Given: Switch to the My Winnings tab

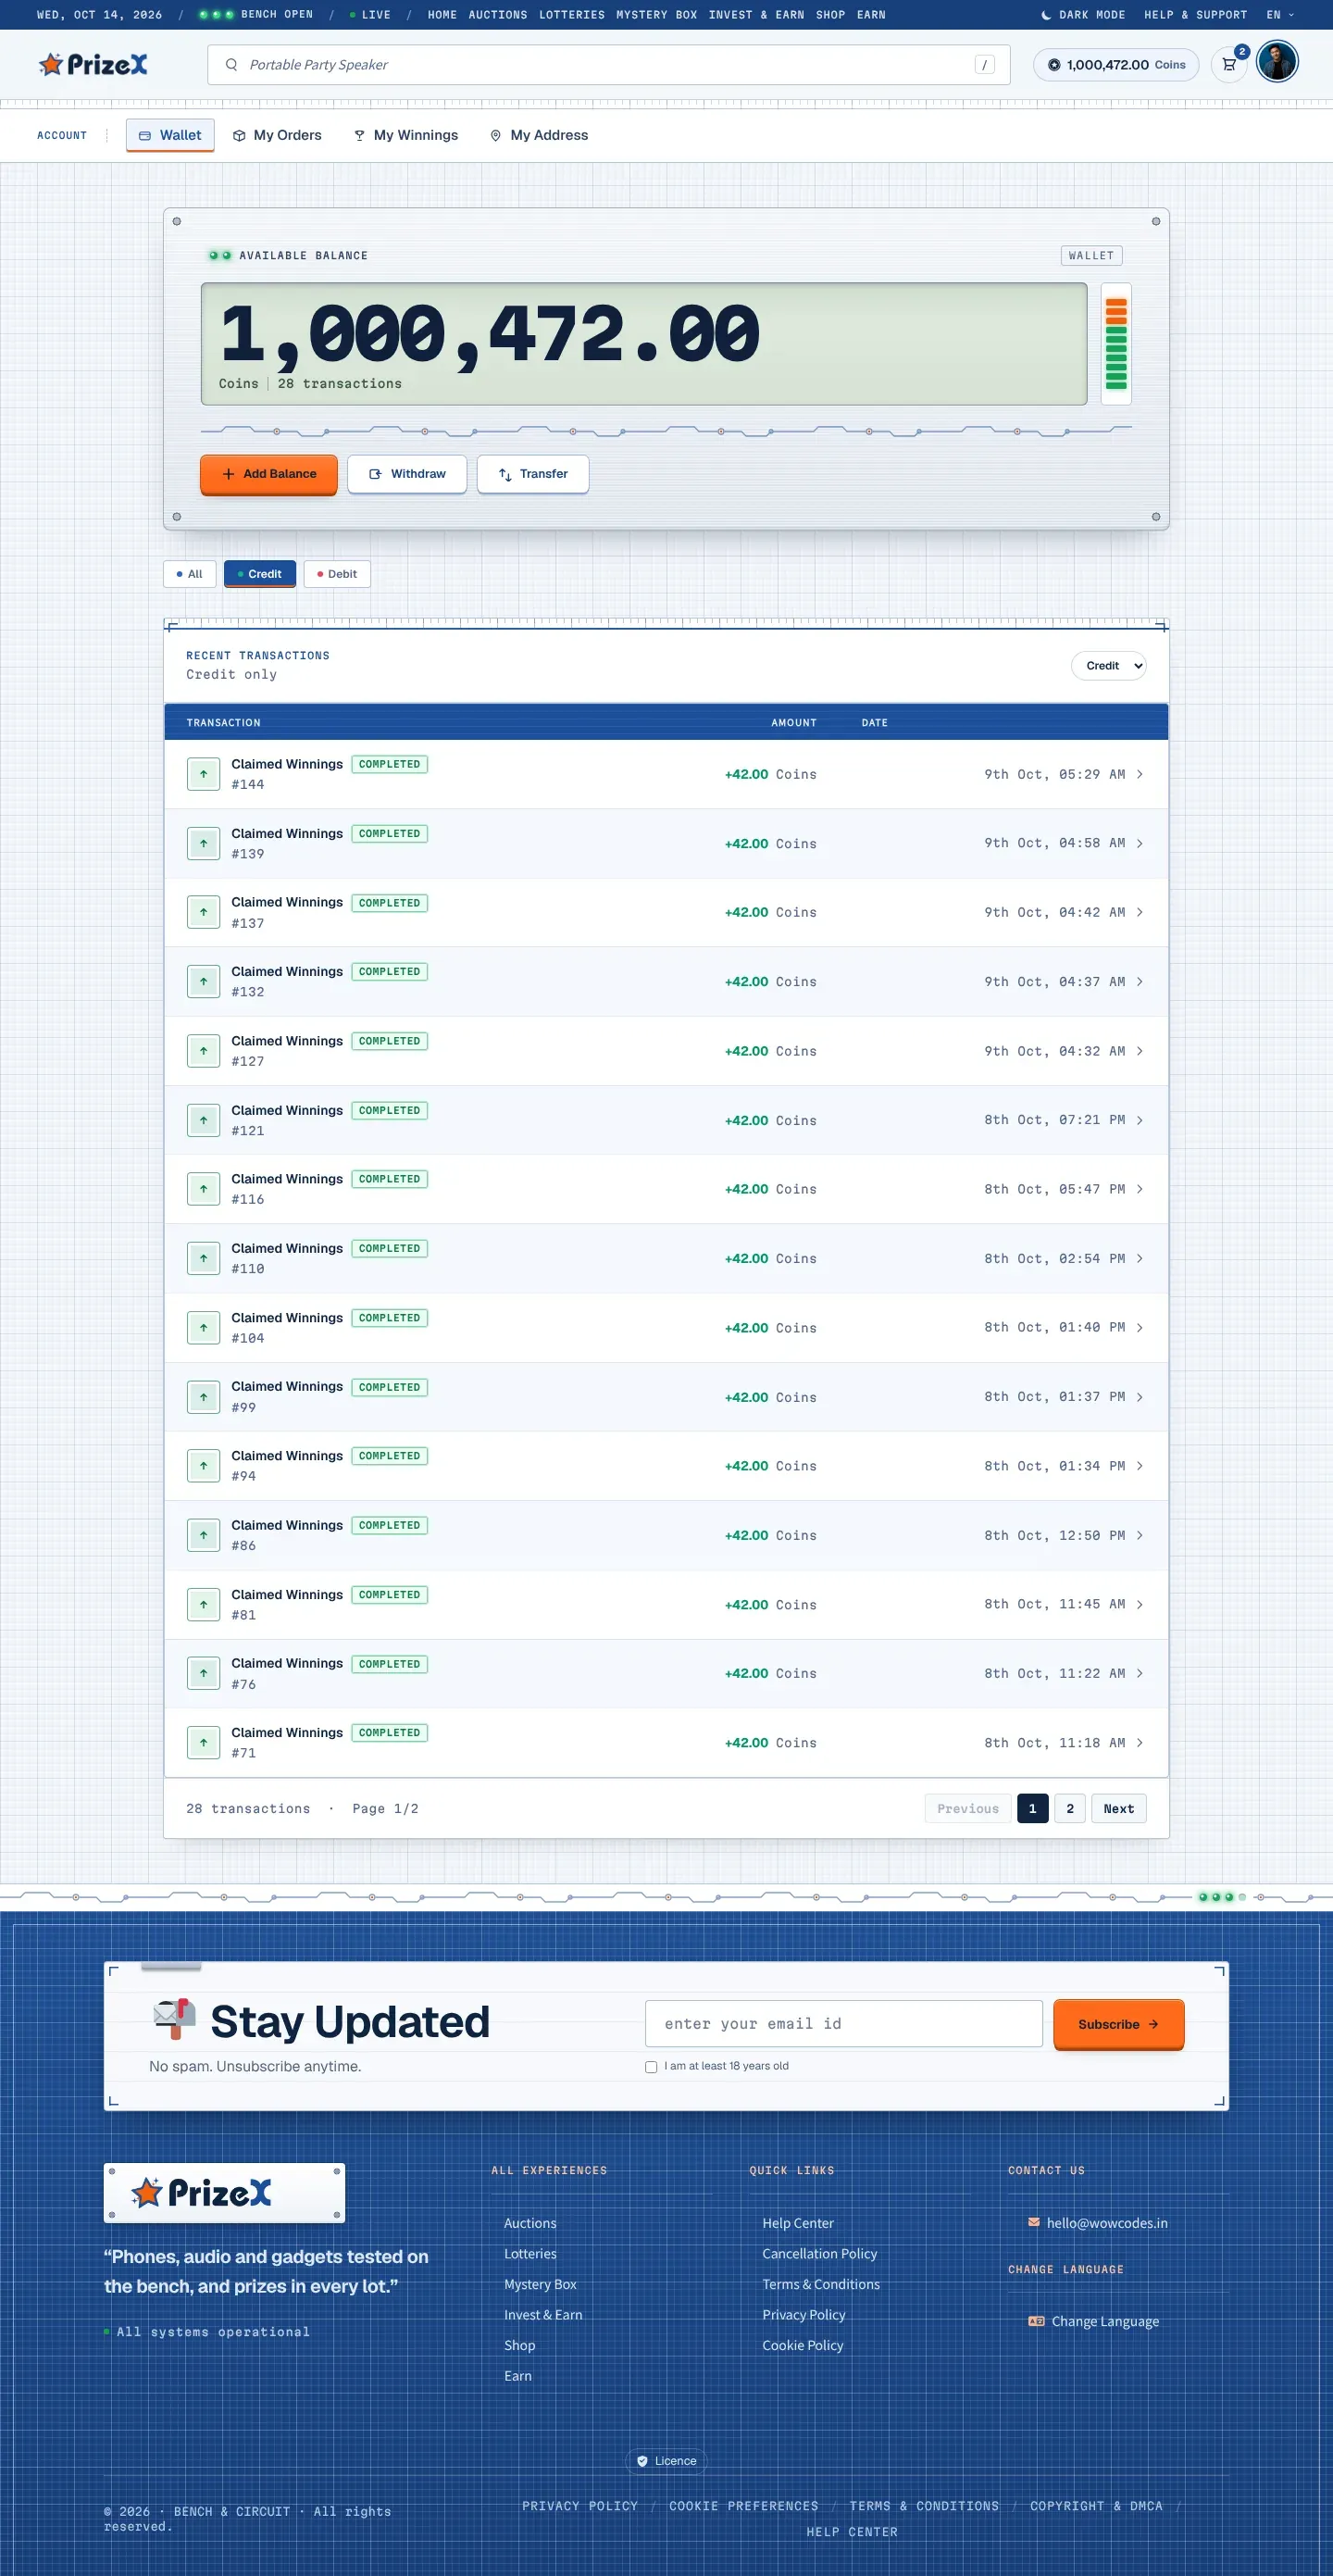Looking at the screenshot, I should pyautogui.click(x=406, y=135).
